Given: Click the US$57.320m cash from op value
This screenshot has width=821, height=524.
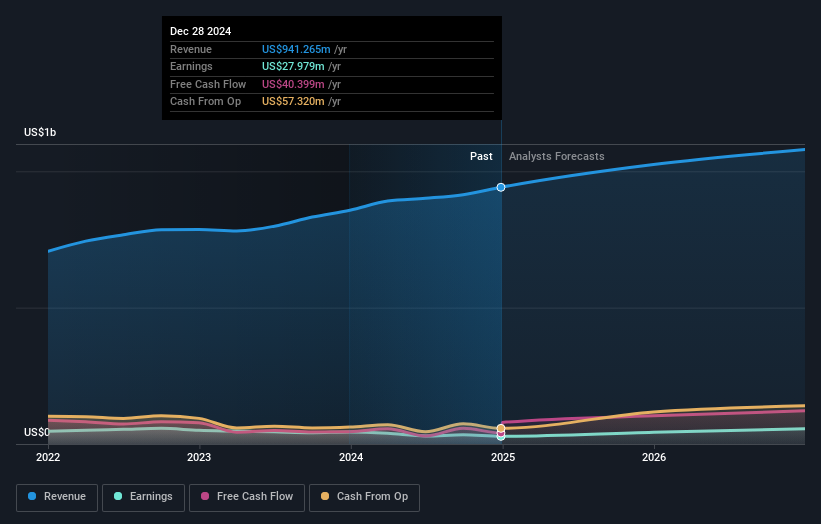Looking at the screenshot, I should point(293,102).
